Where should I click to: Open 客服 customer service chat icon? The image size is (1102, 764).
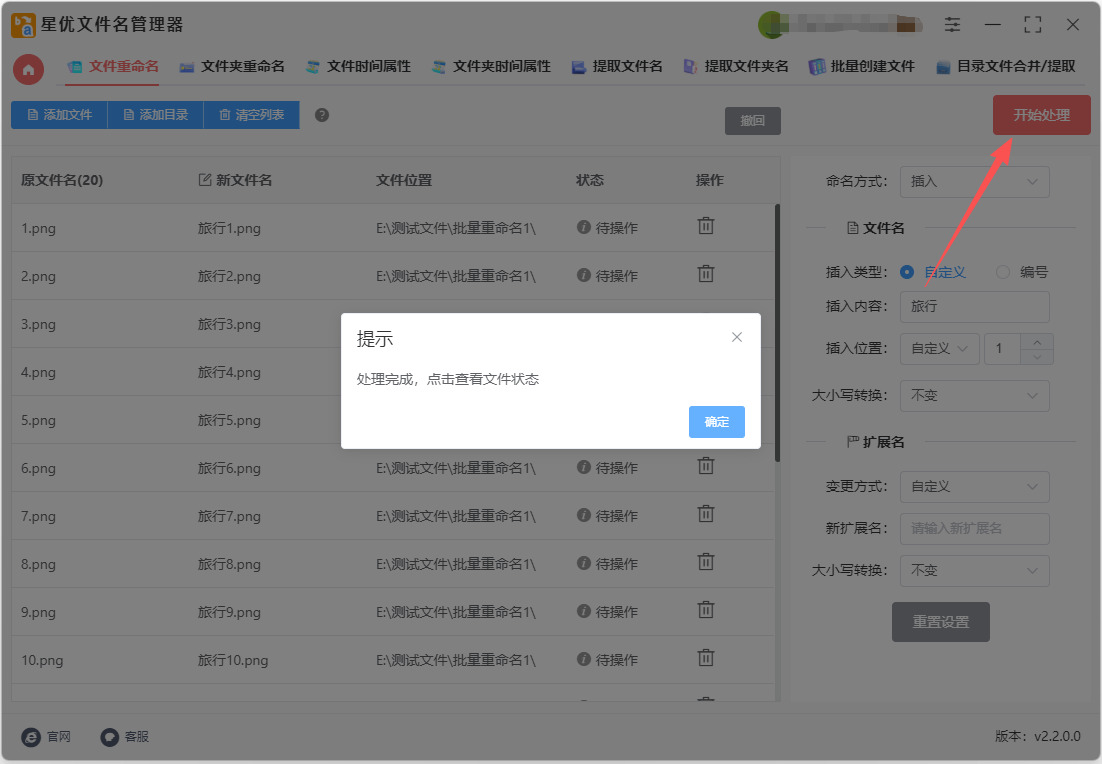click(110, 737)
